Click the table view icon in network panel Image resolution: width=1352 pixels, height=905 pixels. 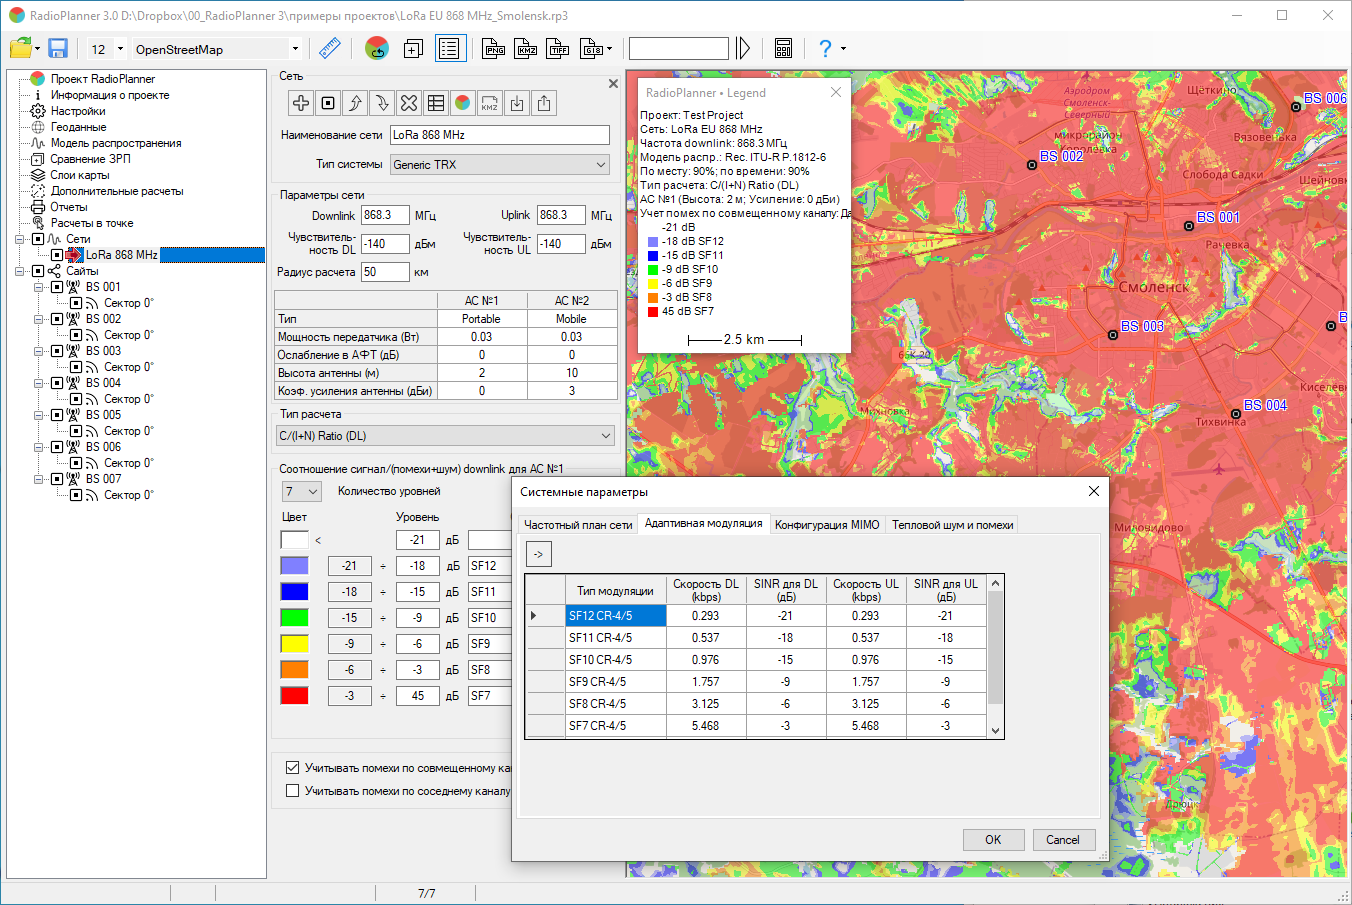[436, 103]
